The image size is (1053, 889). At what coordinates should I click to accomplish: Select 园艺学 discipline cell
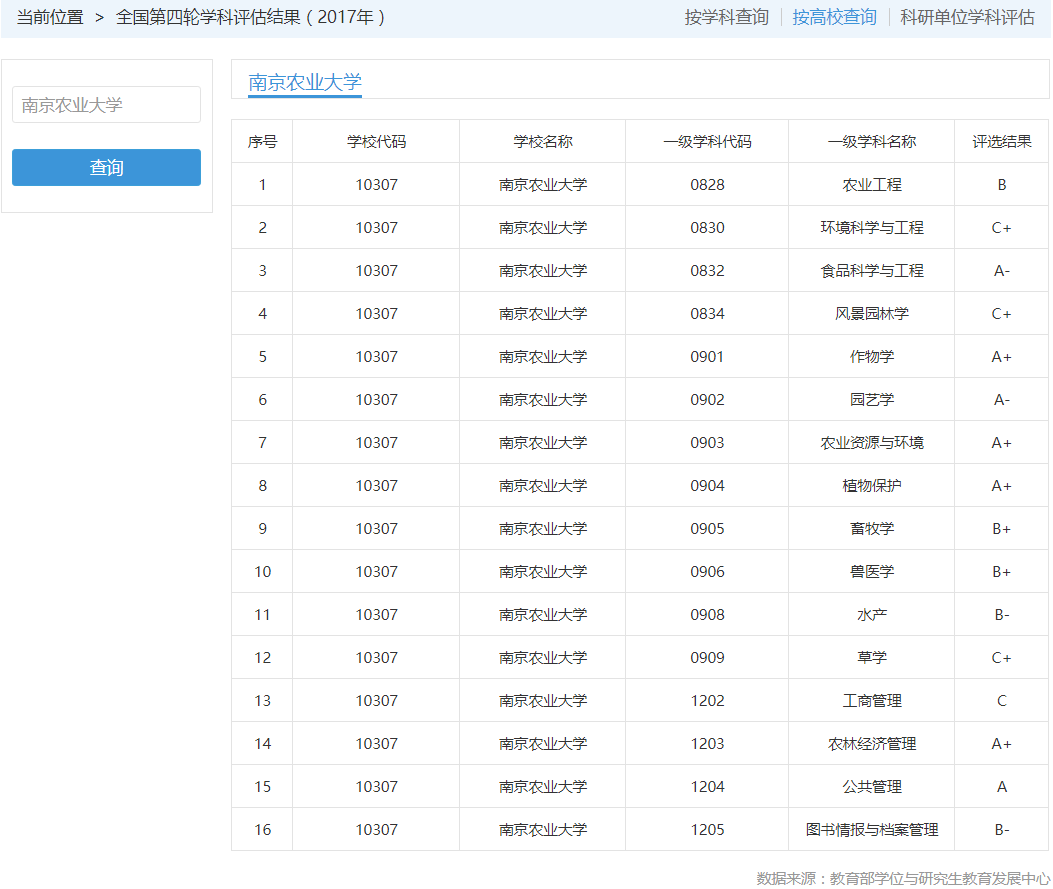point(872,400)
